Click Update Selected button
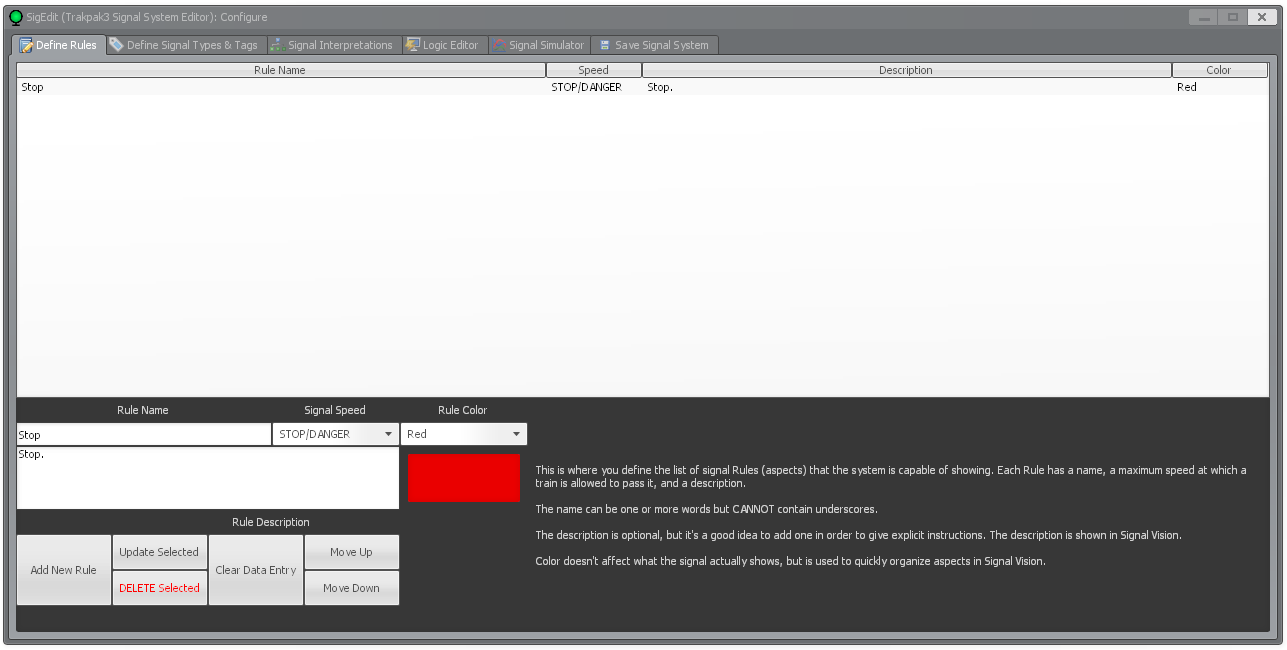 [159, 552]
